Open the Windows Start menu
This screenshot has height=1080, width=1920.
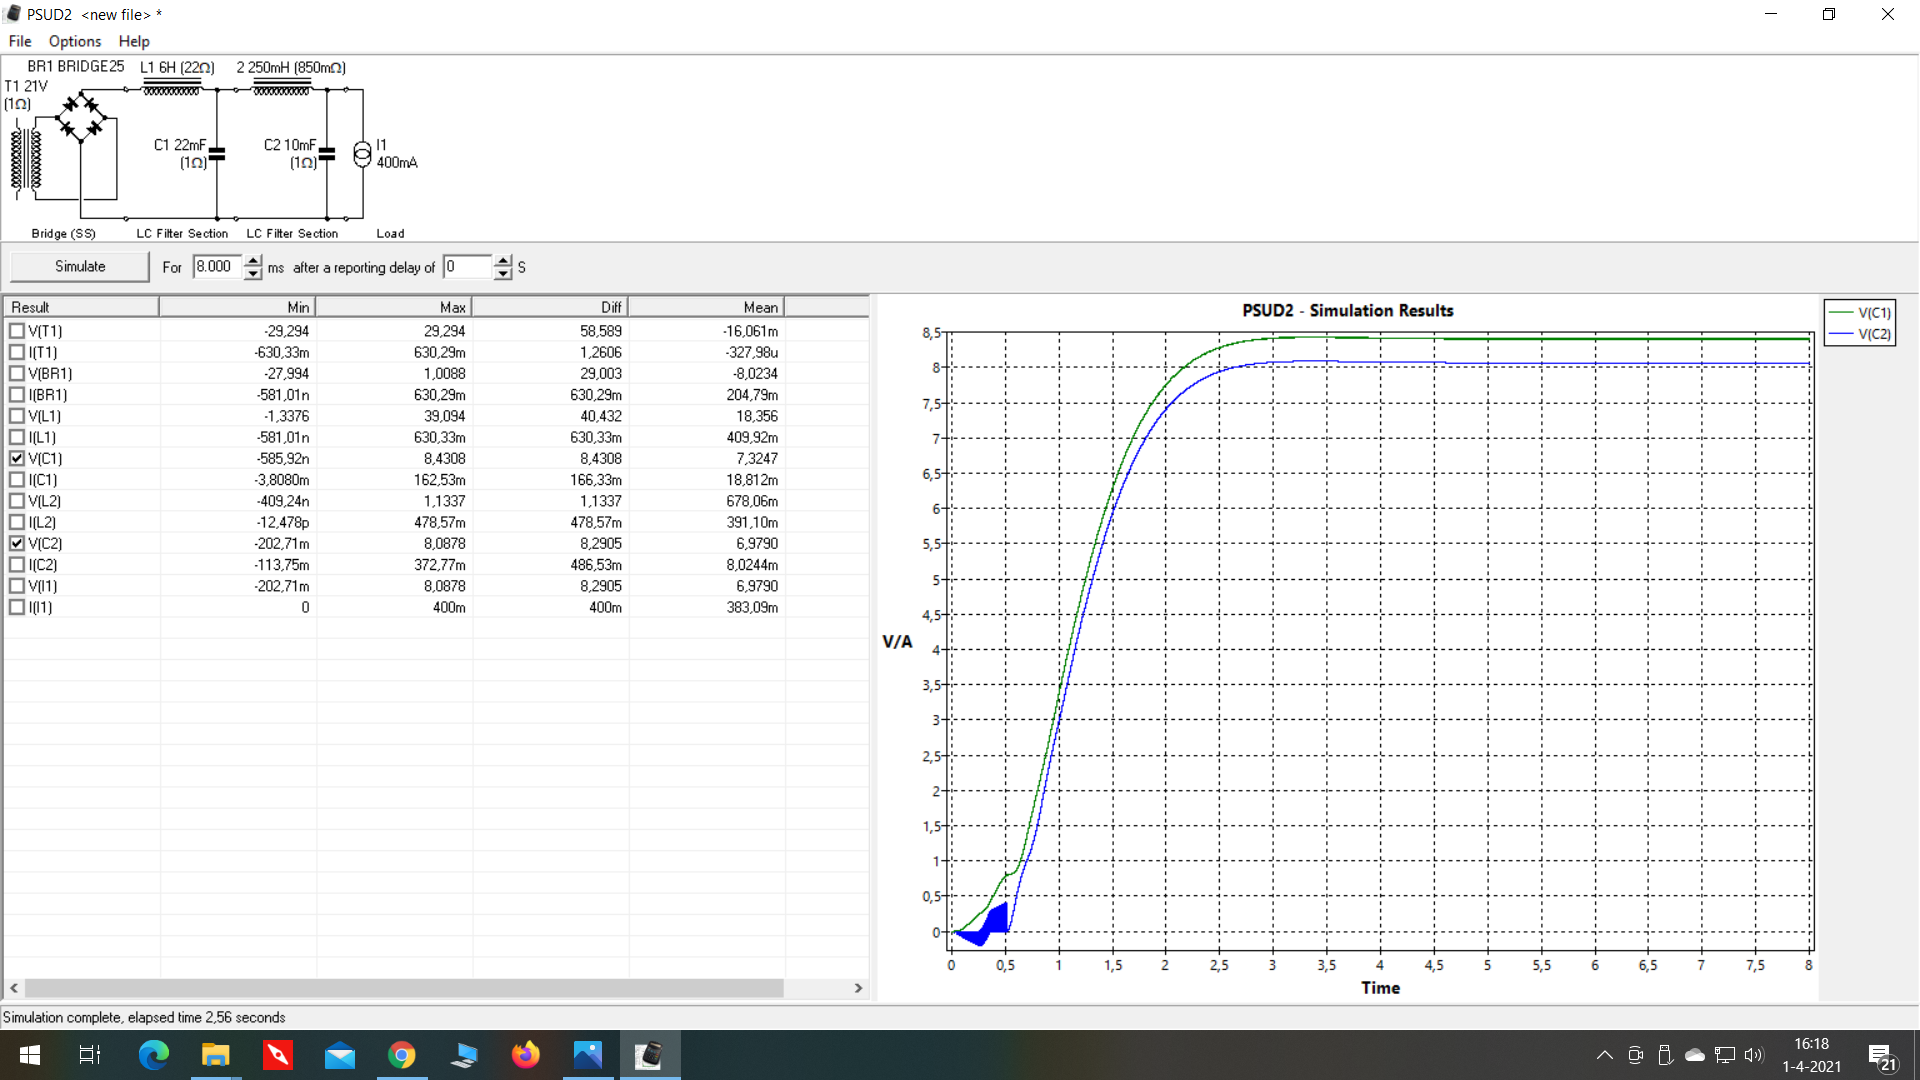point(30,1055)
